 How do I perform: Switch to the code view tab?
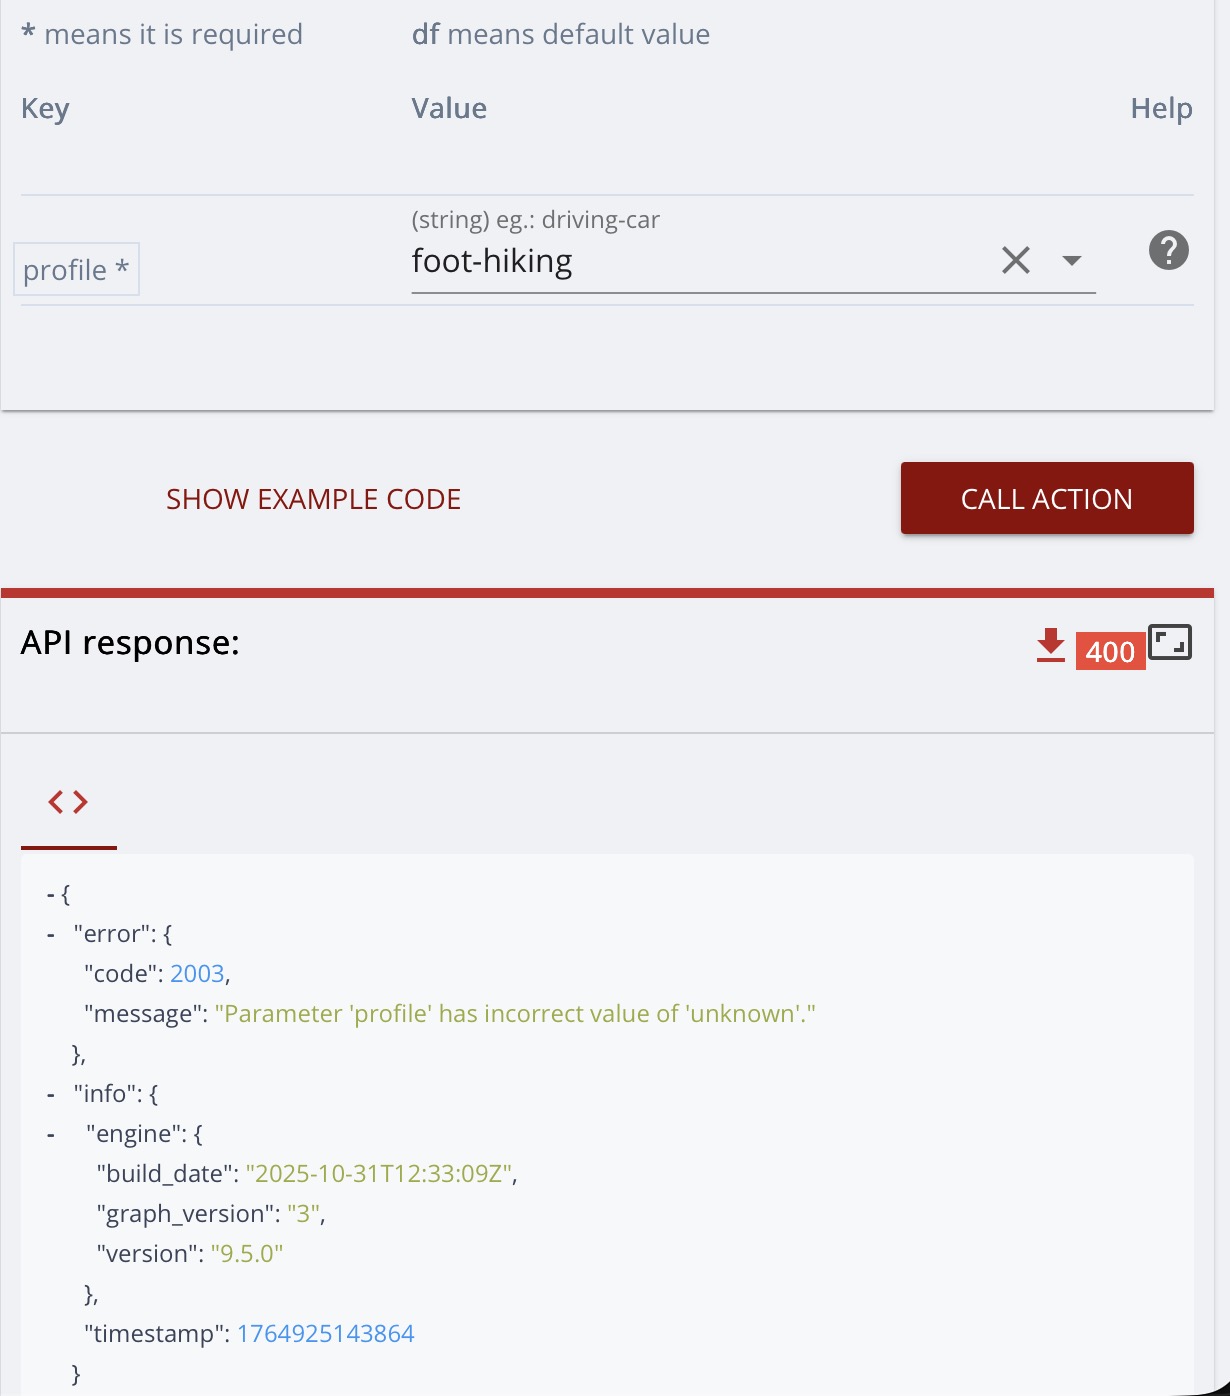68,802
